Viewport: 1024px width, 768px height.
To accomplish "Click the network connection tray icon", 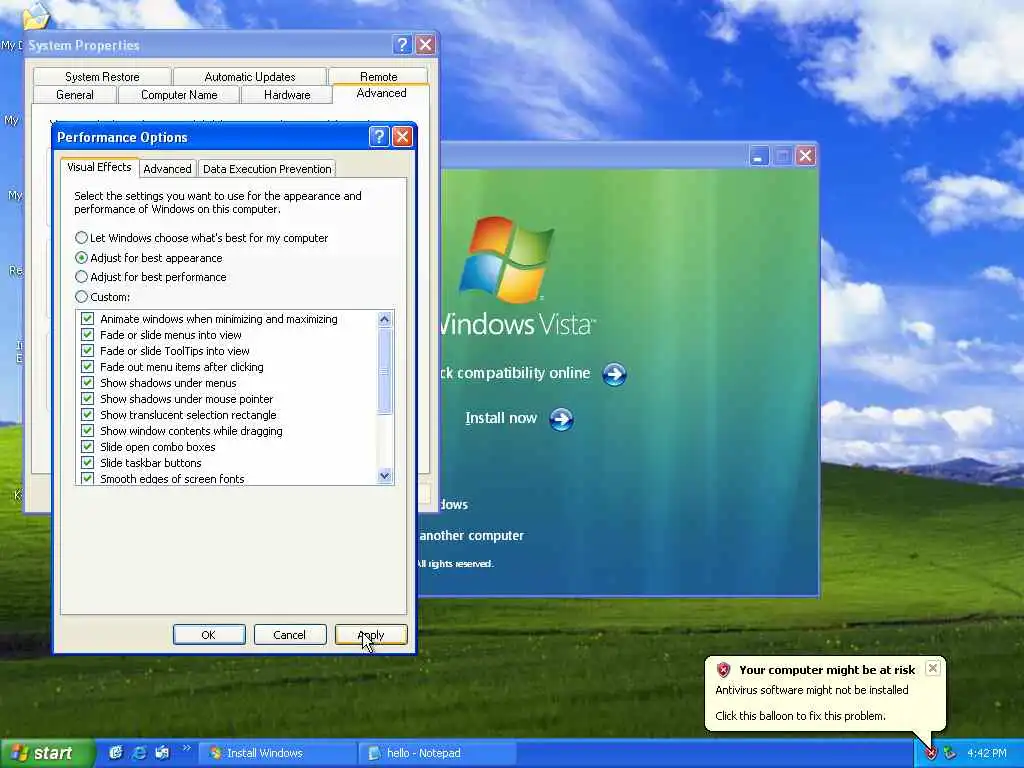I will (950, 754).
